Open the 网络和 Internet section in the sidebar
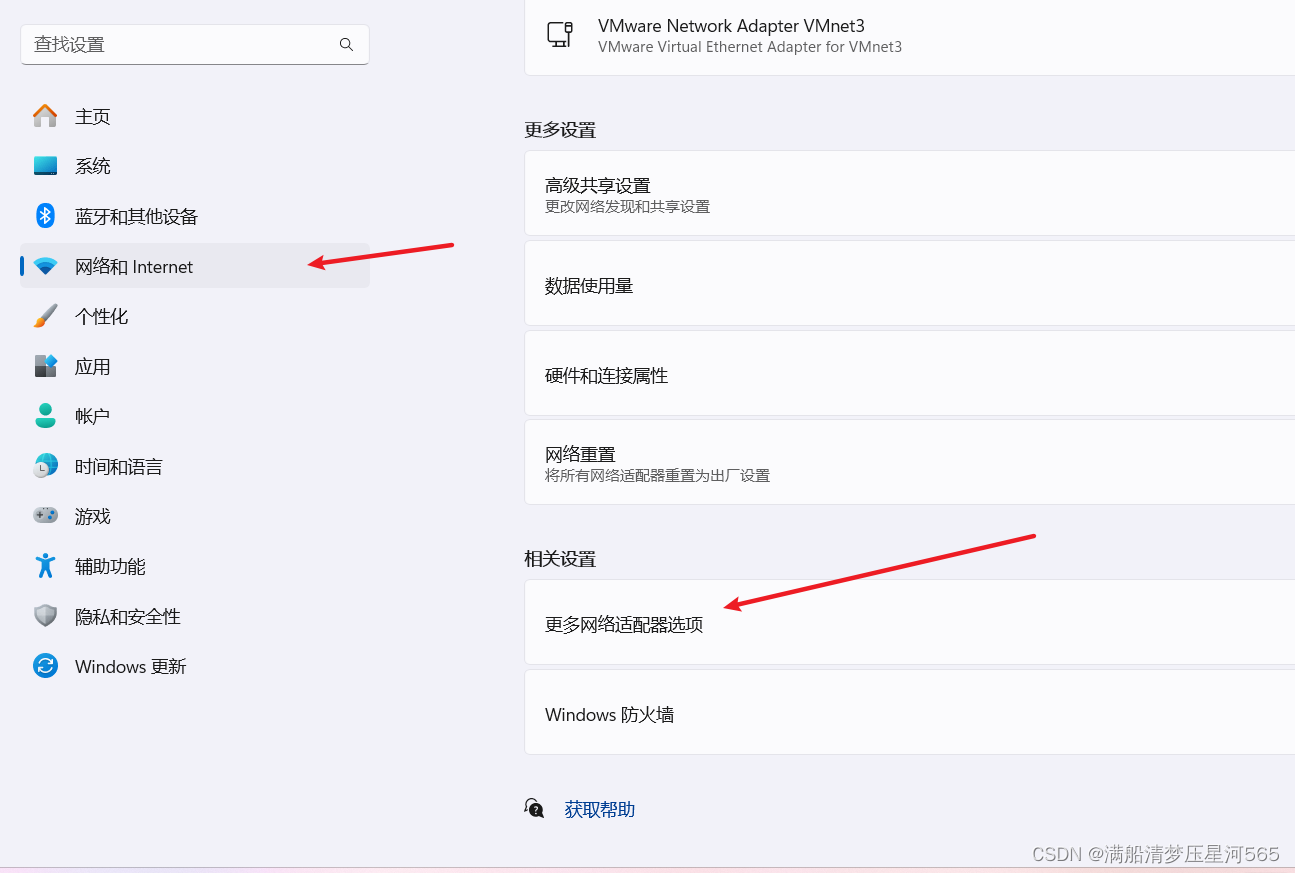The height and width of the screenshot is (873, 1295). [x=133, y=266]
